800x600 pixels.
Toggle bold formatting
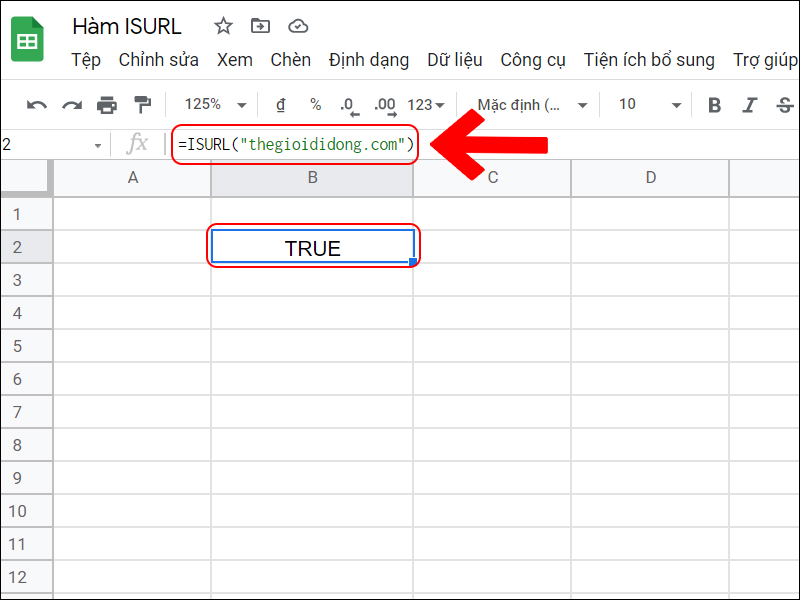coord(714,104)
